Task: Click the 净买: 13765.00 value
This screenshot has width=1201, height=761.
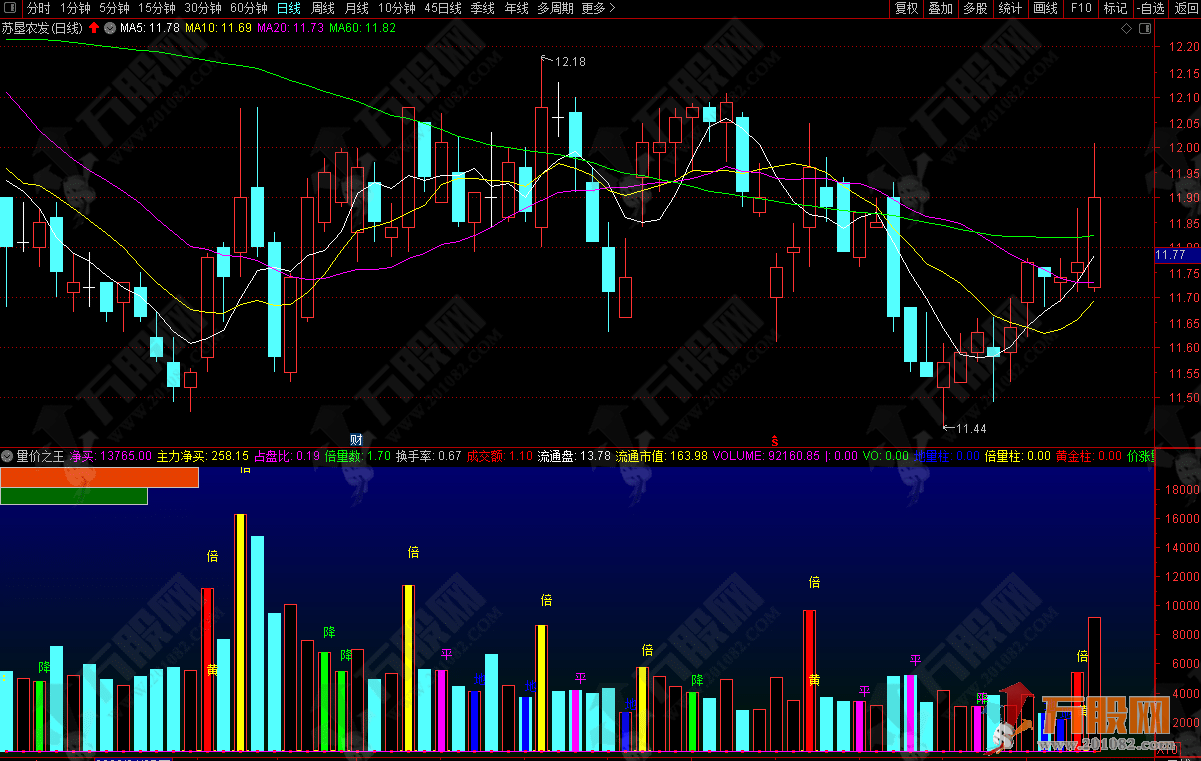Action: point(110,456)
